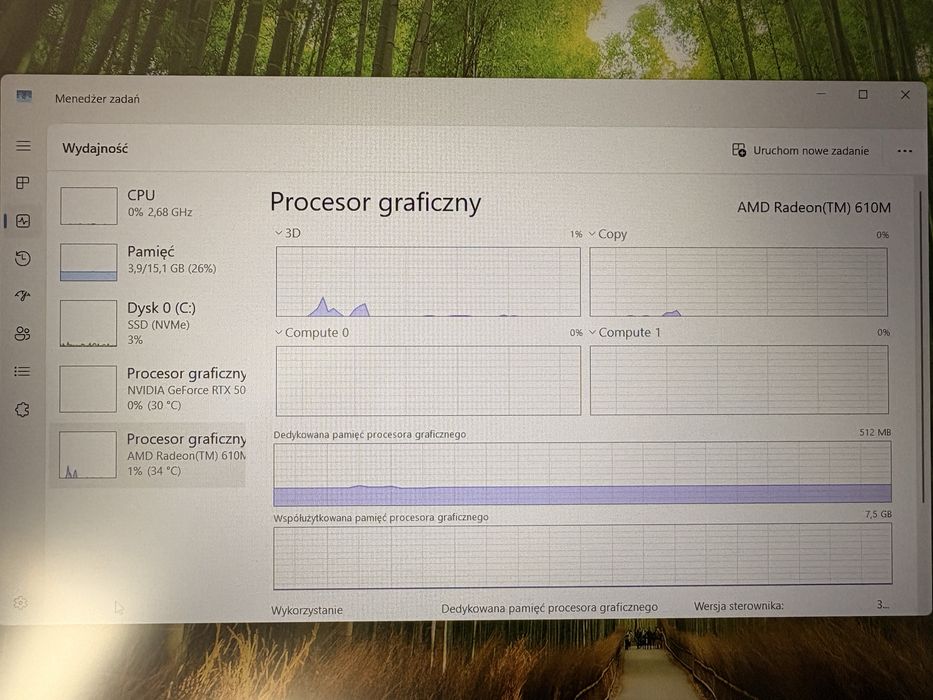Click the Task Manager app icon
The image size is (933, 700).
pyautogui.click(x=24, y=96)
